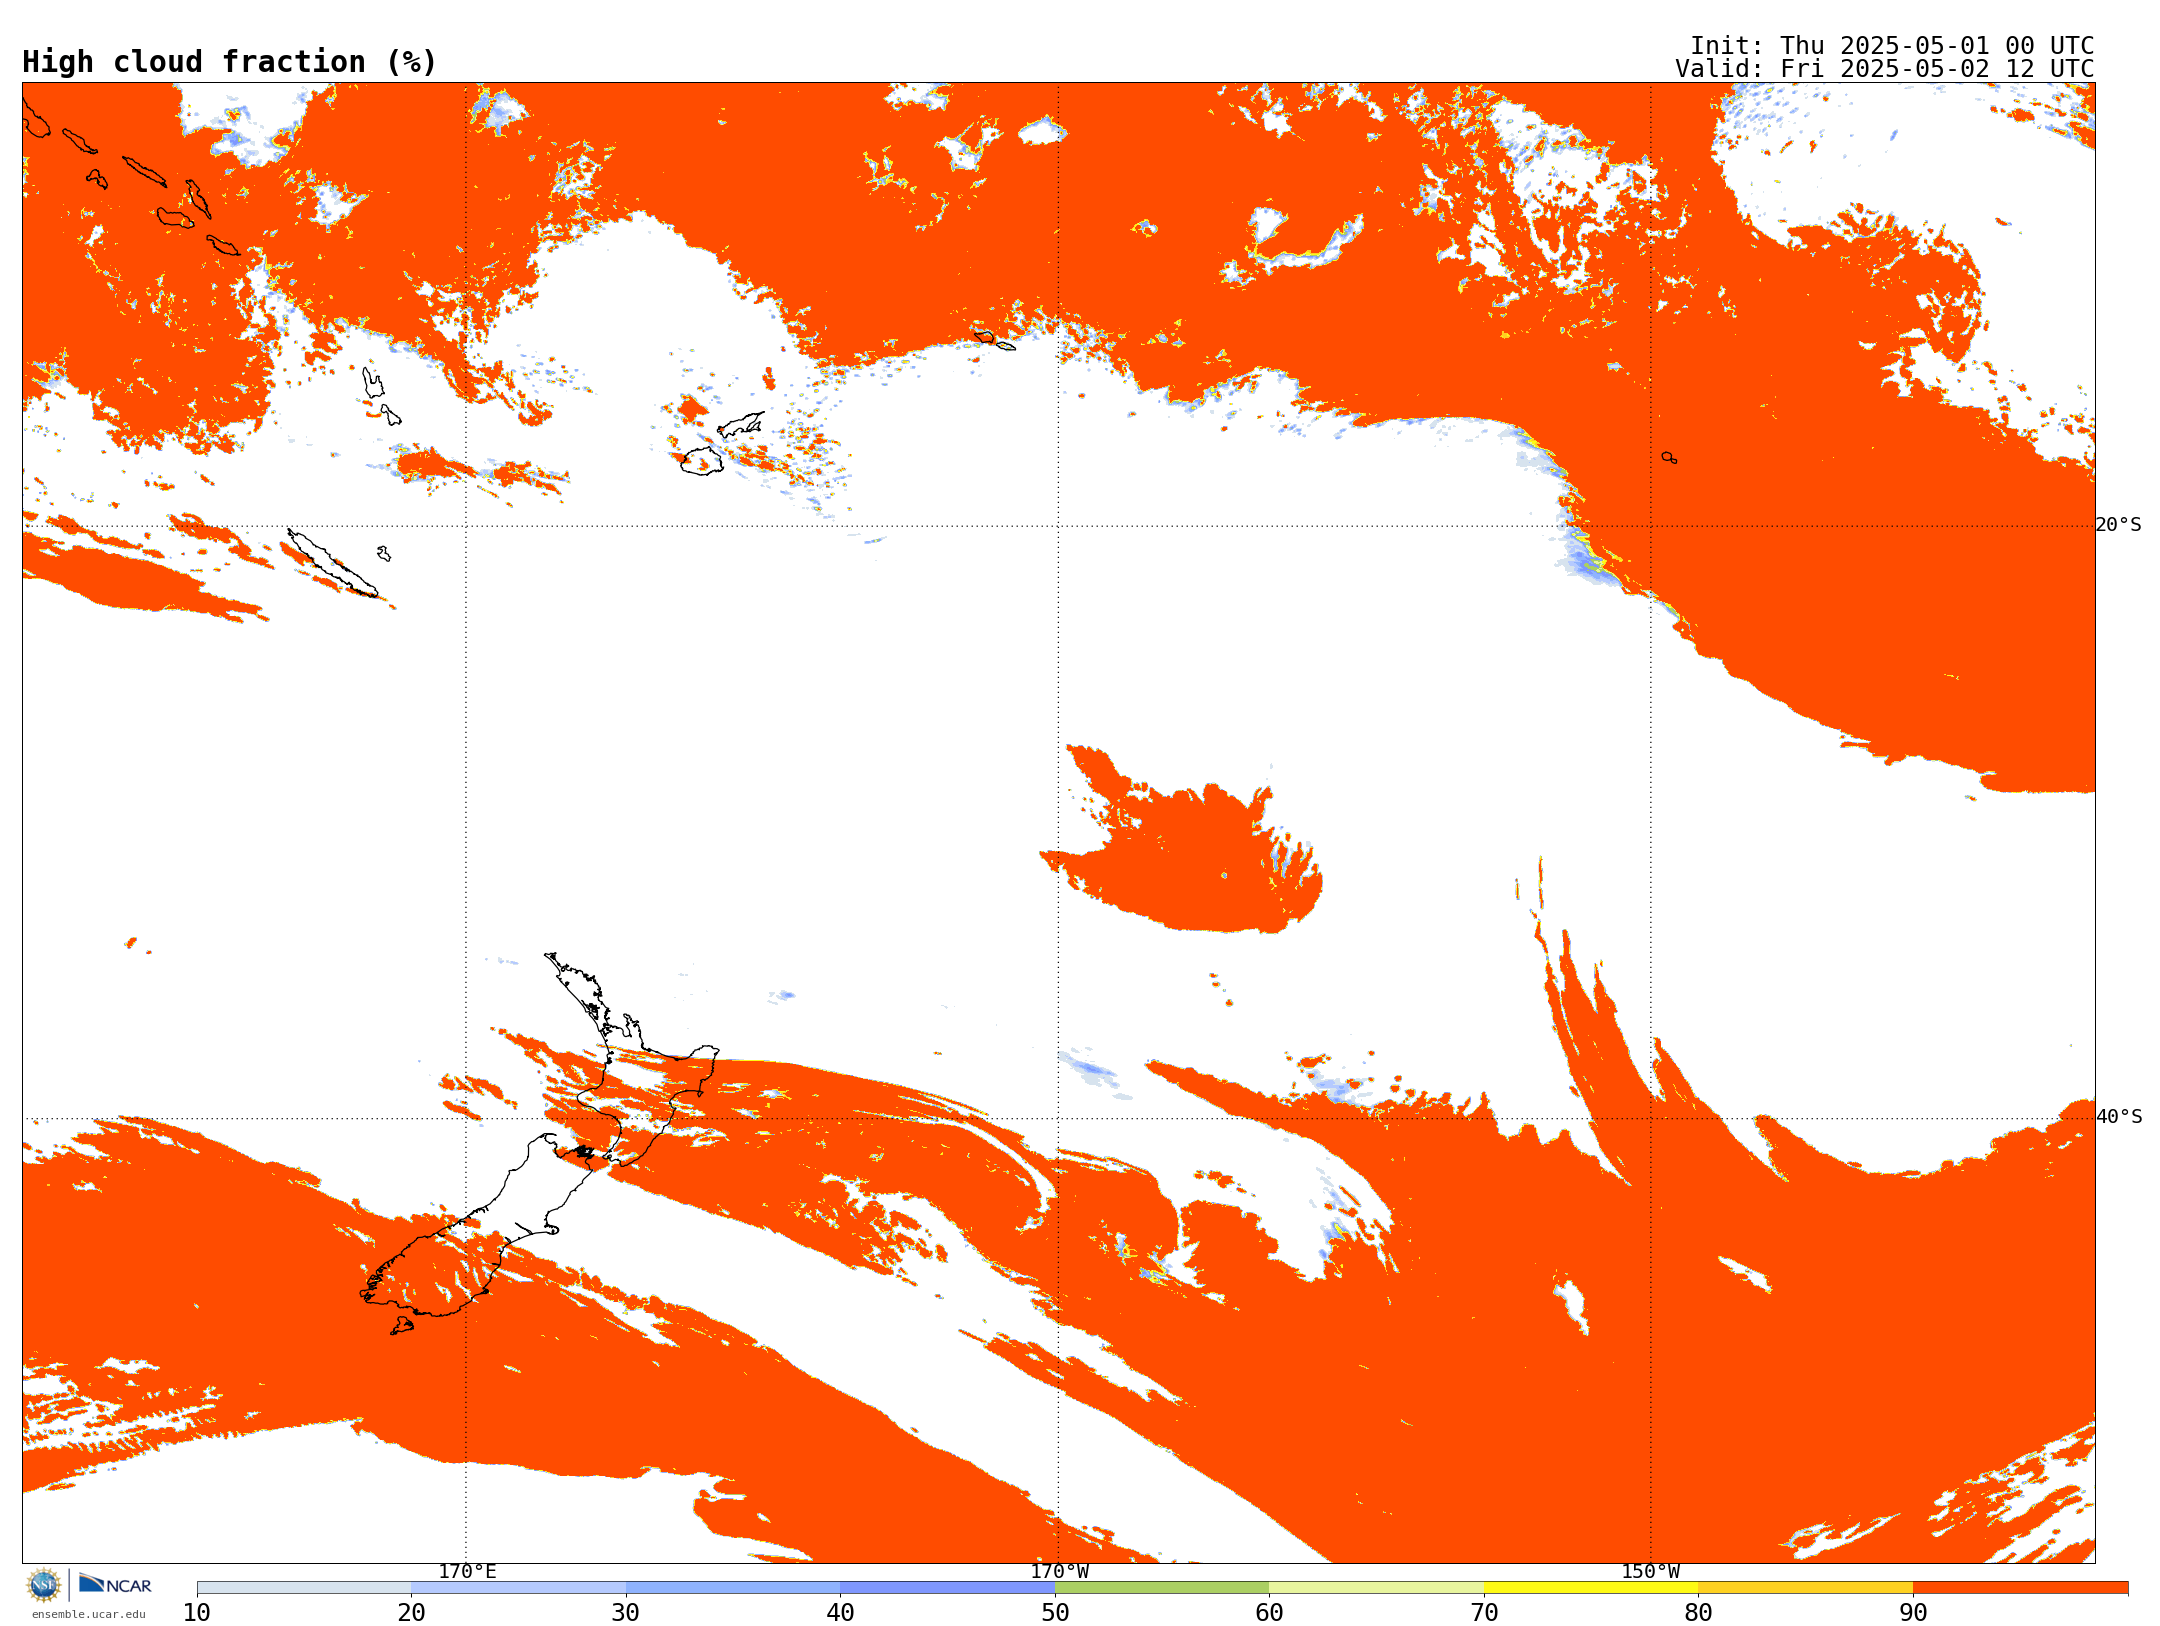This screenshot has height=1626, width=2160.
Task: Select the "High cloud fraction (%)" title
Action: pos(229,62)
